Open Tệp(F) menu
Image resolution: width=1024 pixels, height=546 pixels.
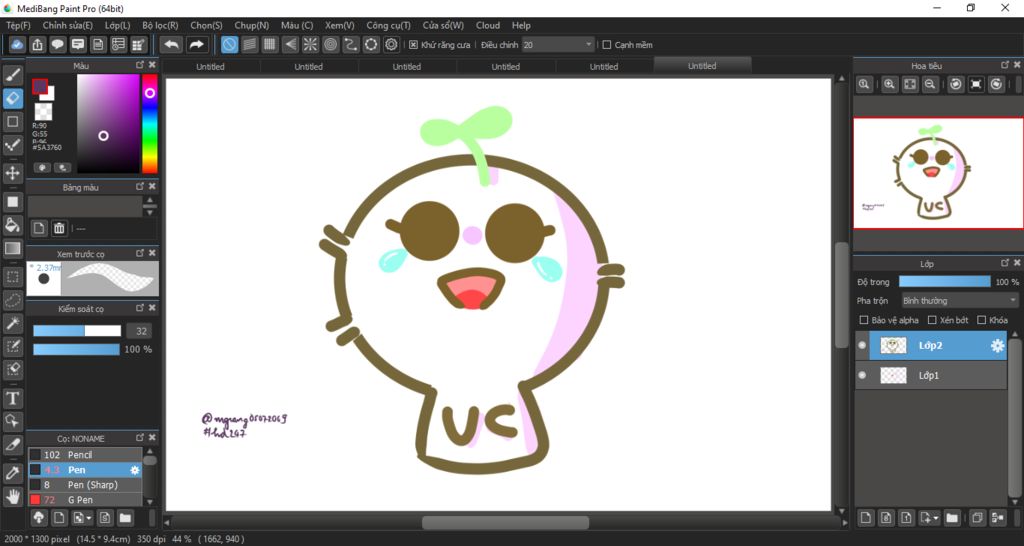click(18, 25)
